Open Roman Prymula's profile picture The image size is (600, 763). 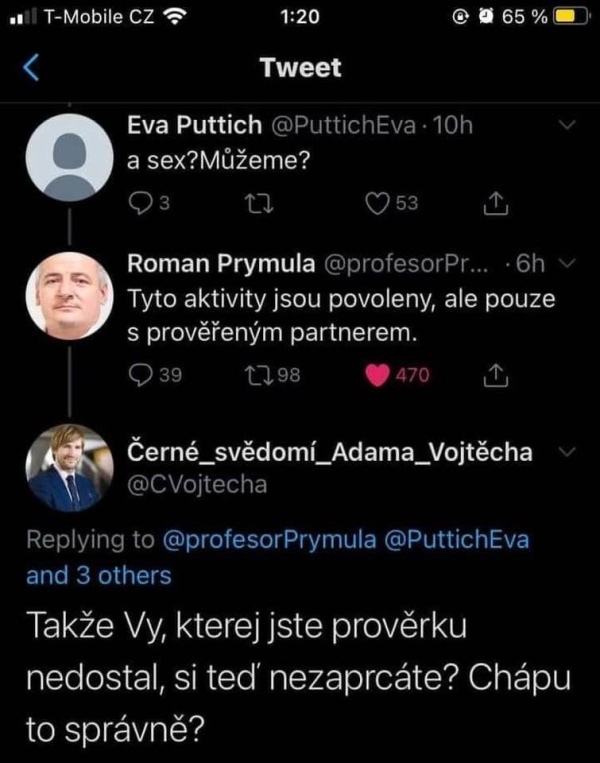pos(69,296)
